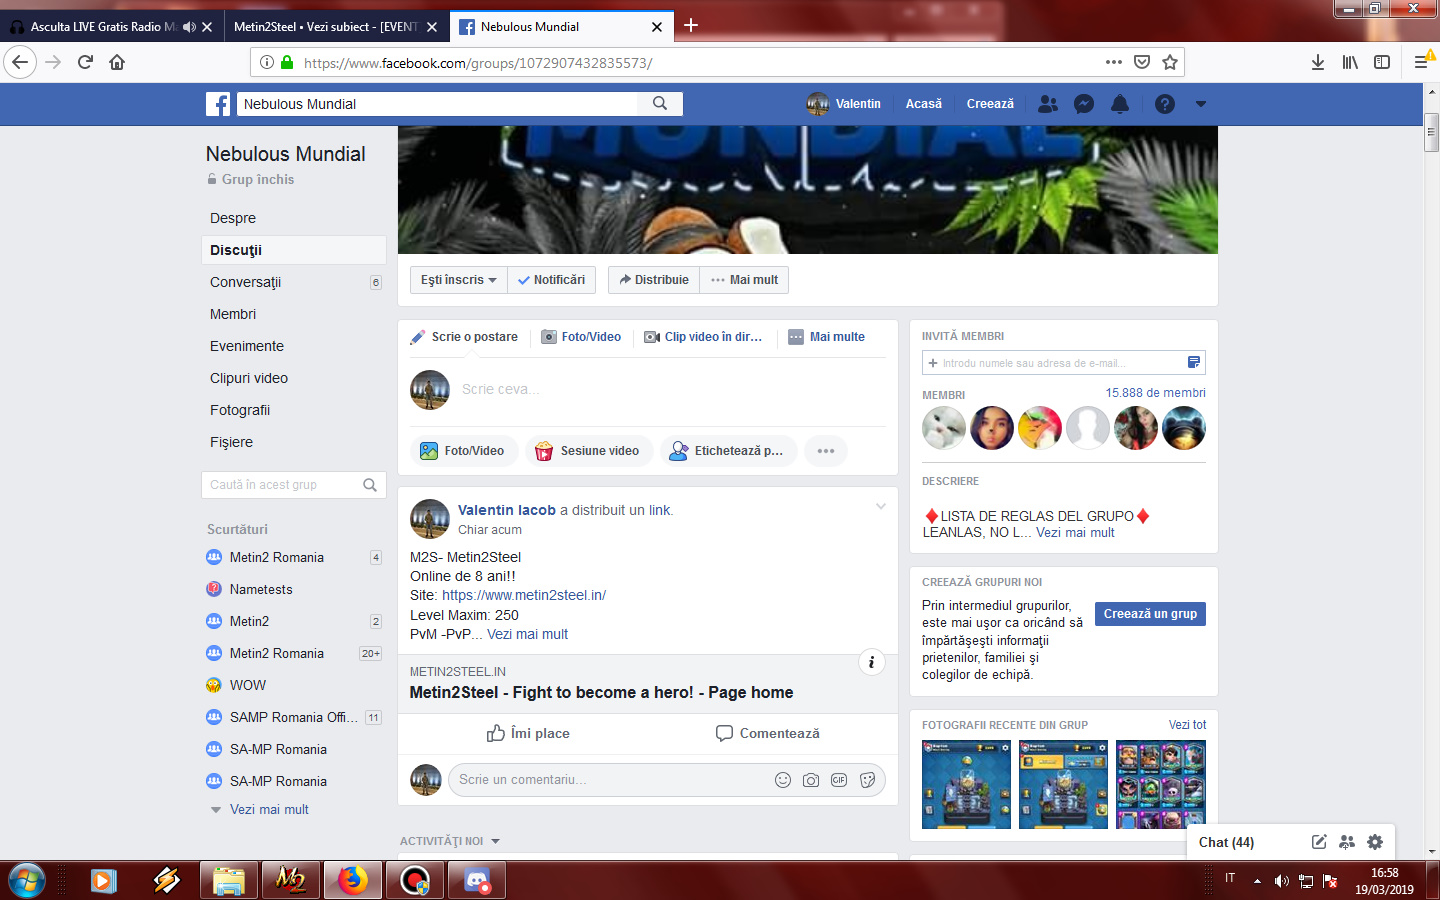Image resolution: width=1440 pixels, height=900 pixels.
Task: Open page actions three-dot menu
Action: 1114,62
